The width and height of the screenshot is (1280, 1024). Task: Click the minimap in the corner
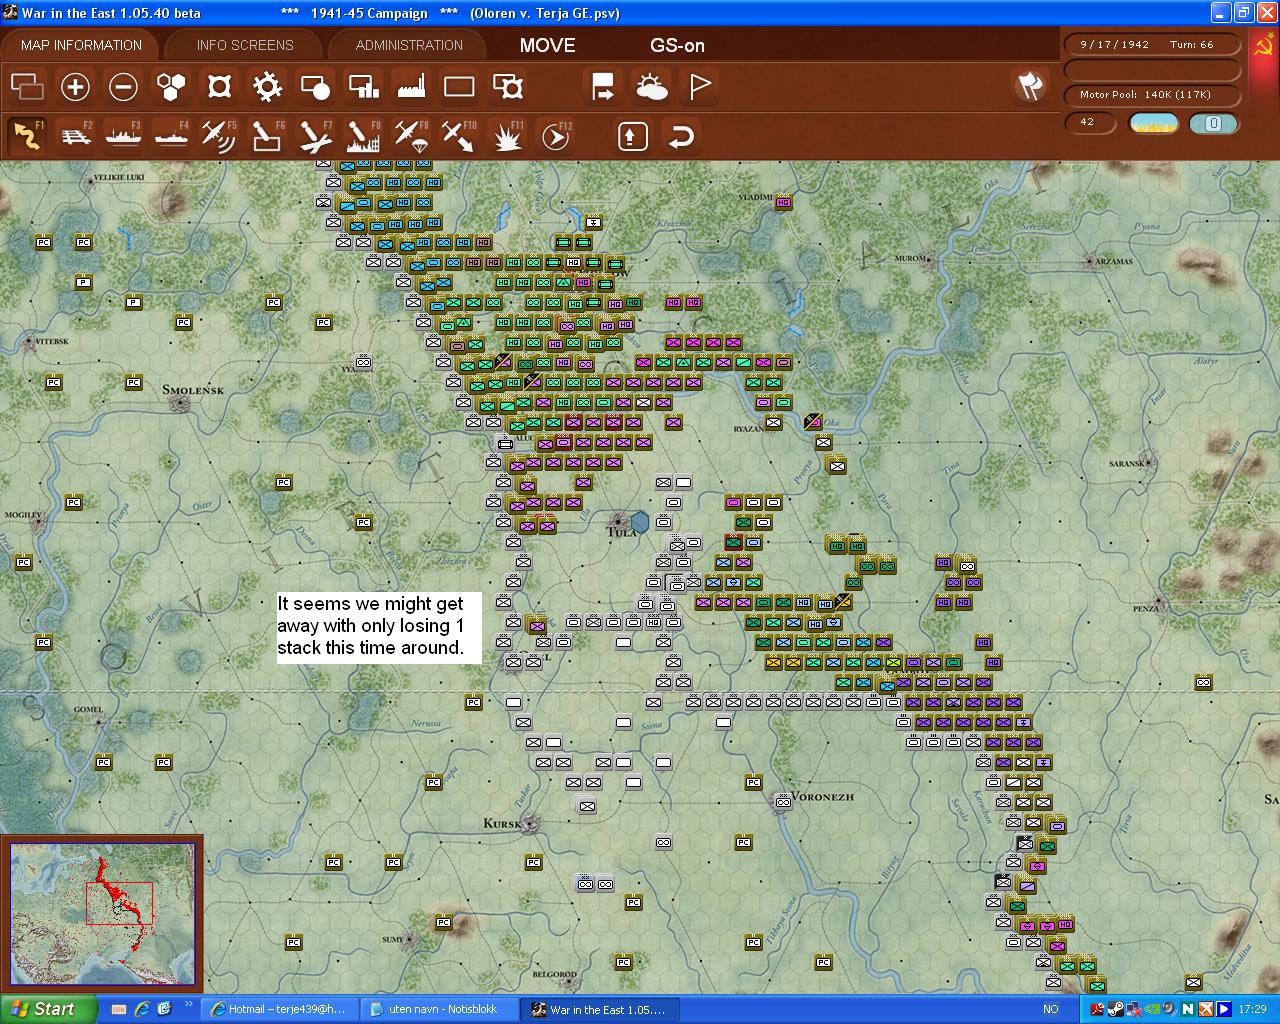(103, 914)
